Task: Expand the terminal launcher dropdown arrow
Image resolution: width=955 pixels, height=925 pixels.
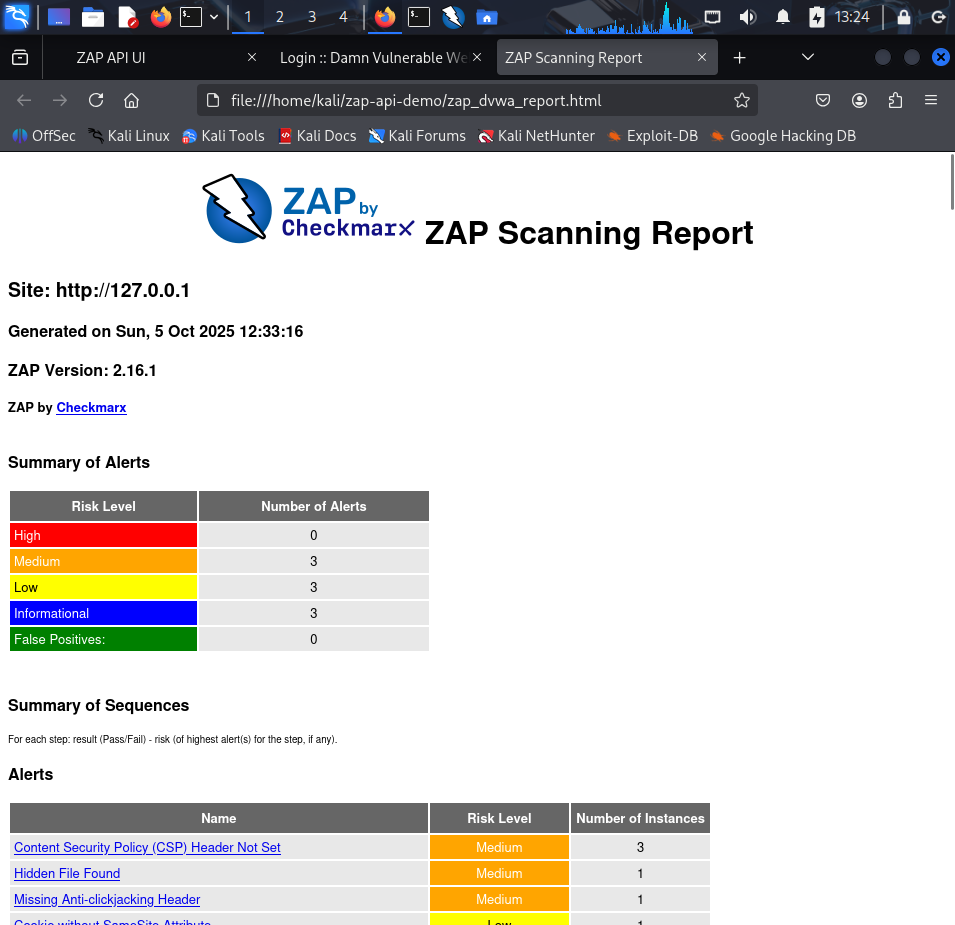Action: 214,17
